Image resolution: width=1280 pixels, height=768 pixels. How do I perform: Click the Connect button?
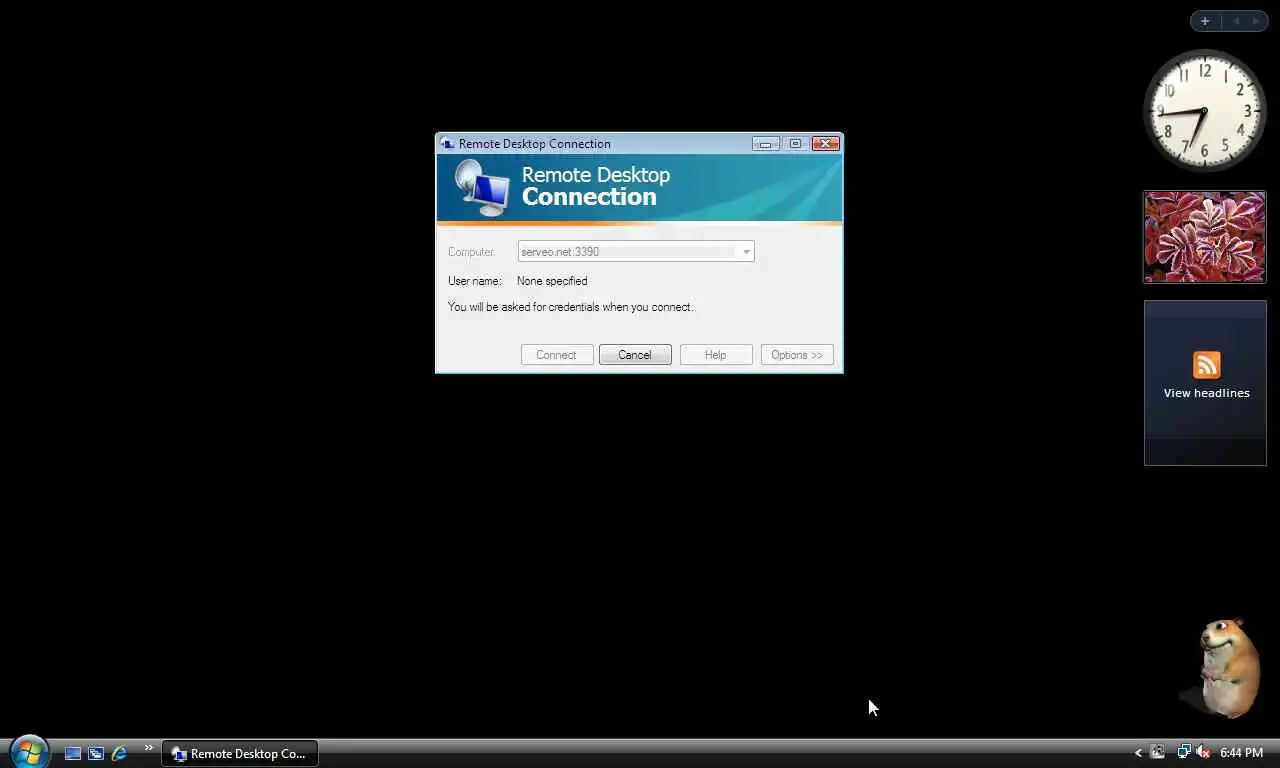click(556, 355)
